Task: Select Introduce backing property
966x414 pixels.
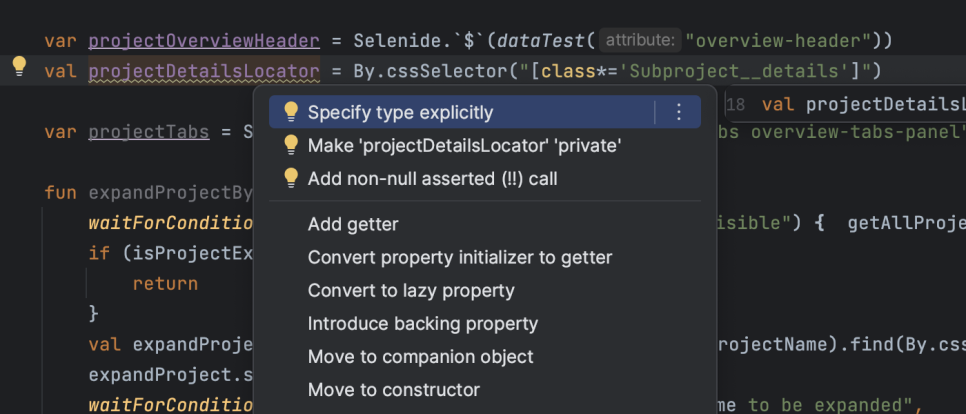Action: 423,323
